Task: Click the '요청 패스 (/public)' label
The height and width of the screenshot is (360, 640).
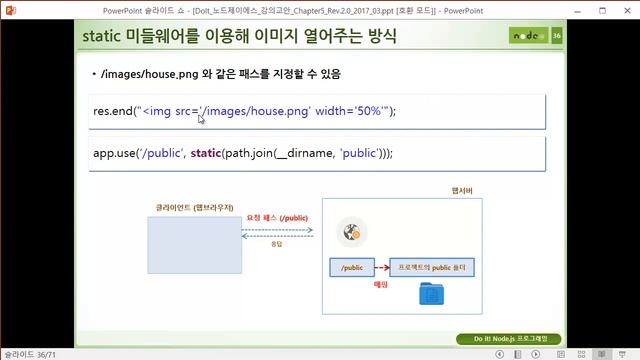Action: click(277, 218)
